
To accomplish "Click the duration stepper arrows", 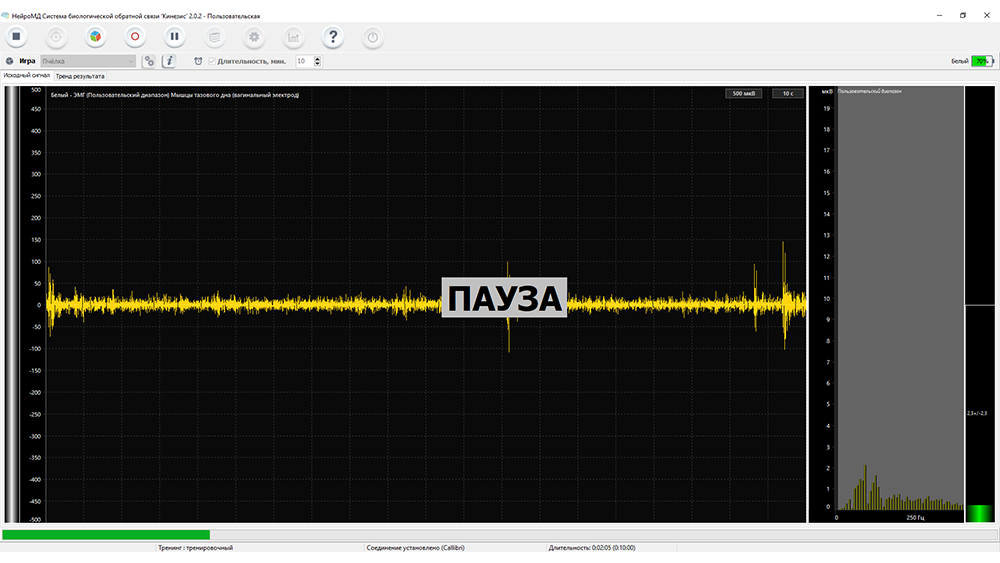I will 318,61.
